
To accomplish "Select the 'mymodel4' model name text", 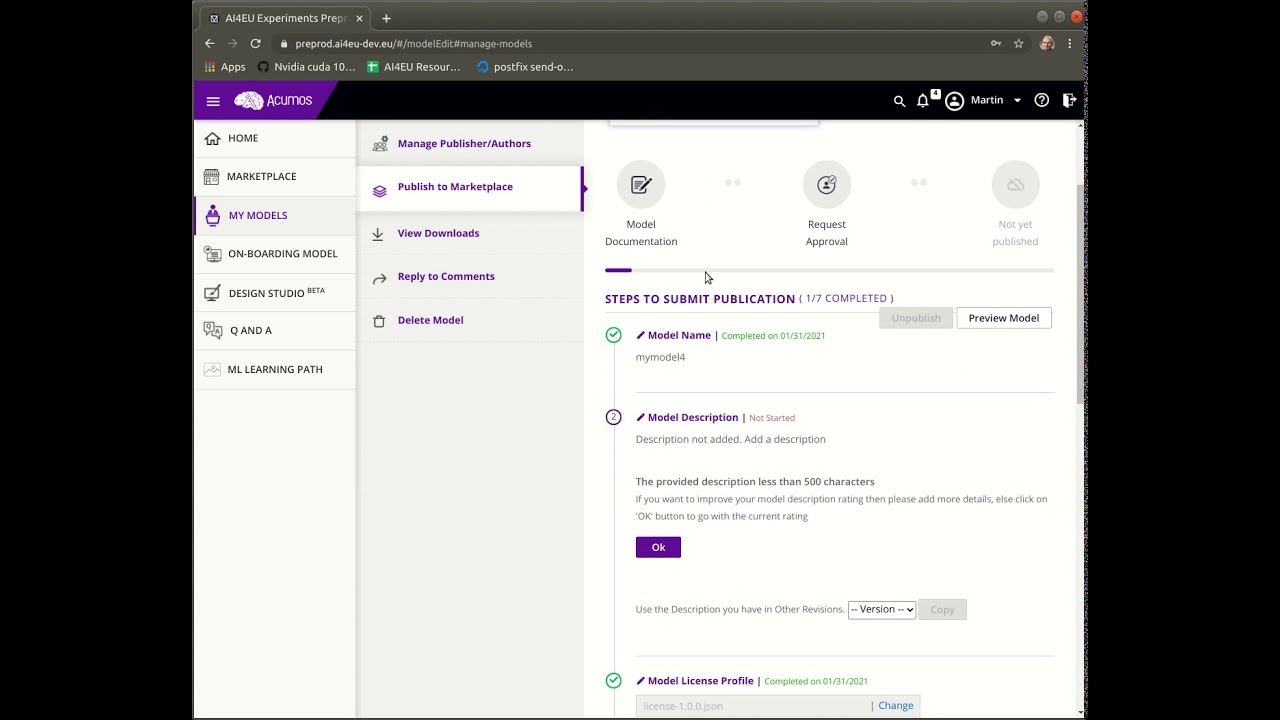I will pyautogui.click(x=660, y=357).
